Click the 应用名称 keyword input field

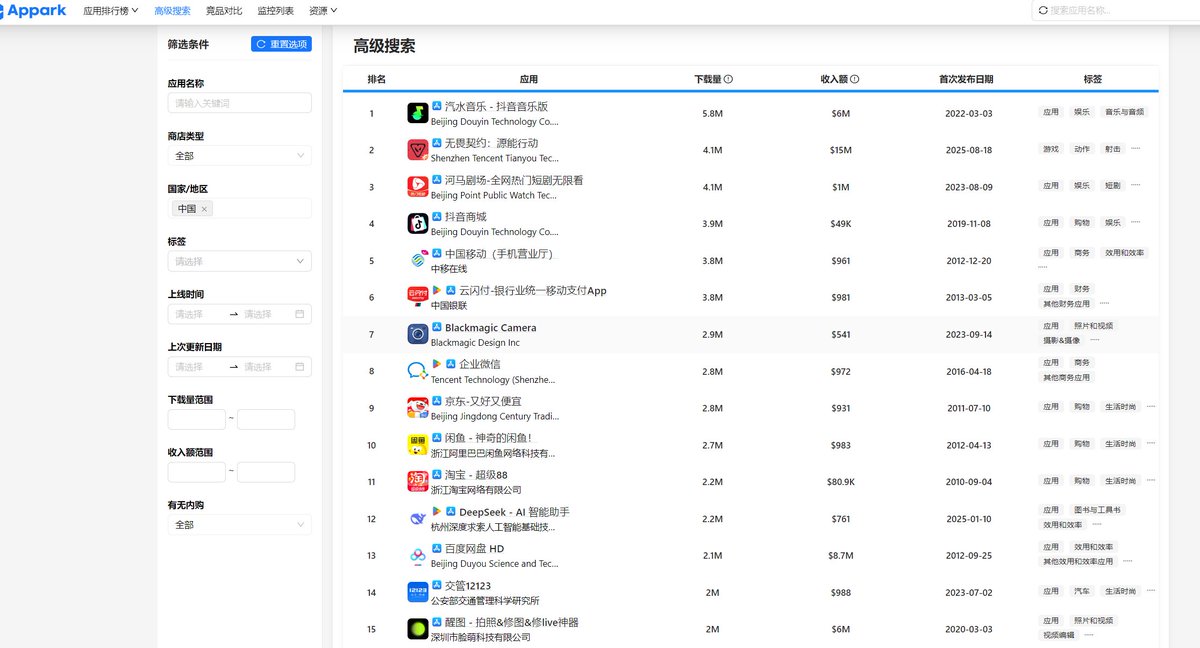click(x=239, y=103)
